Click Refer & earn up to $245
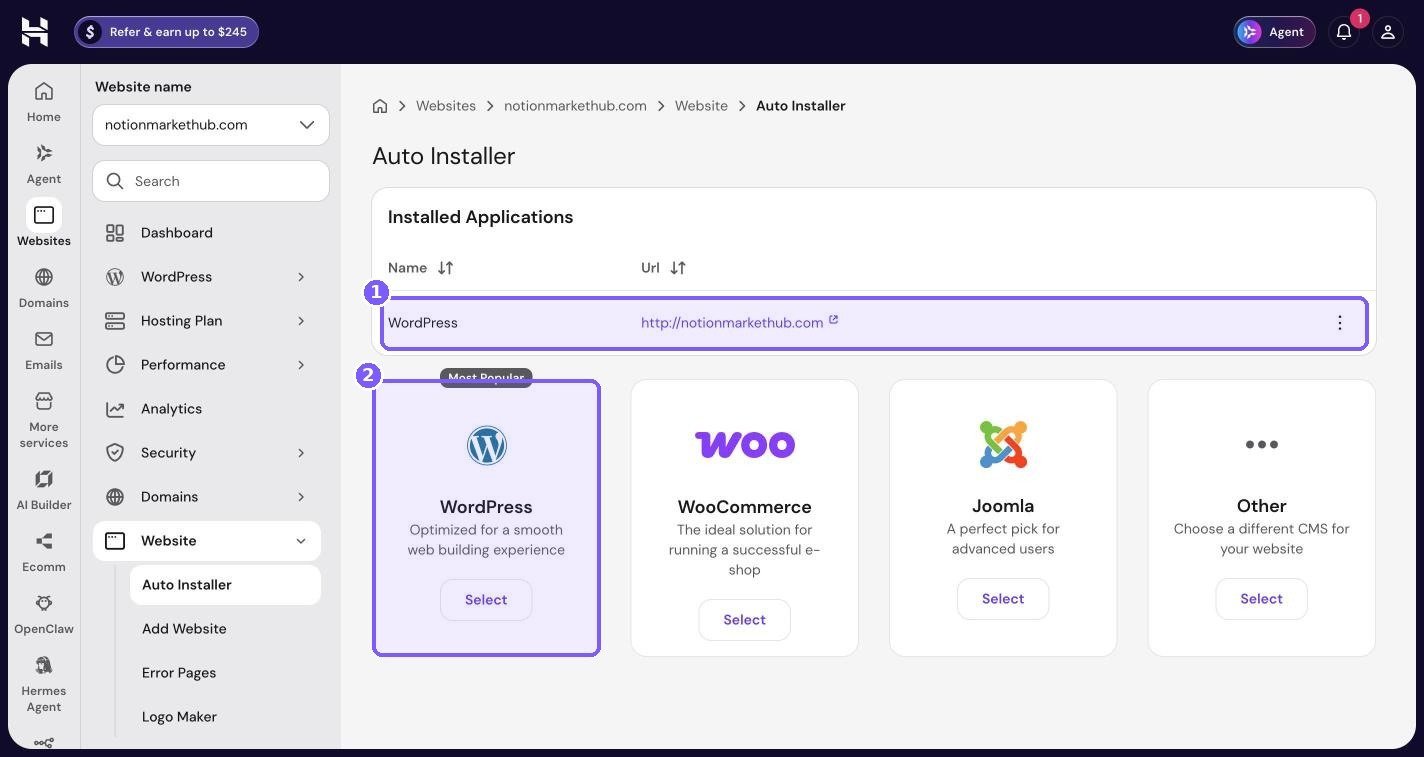1424x757 pixels. tap(166, 32)
